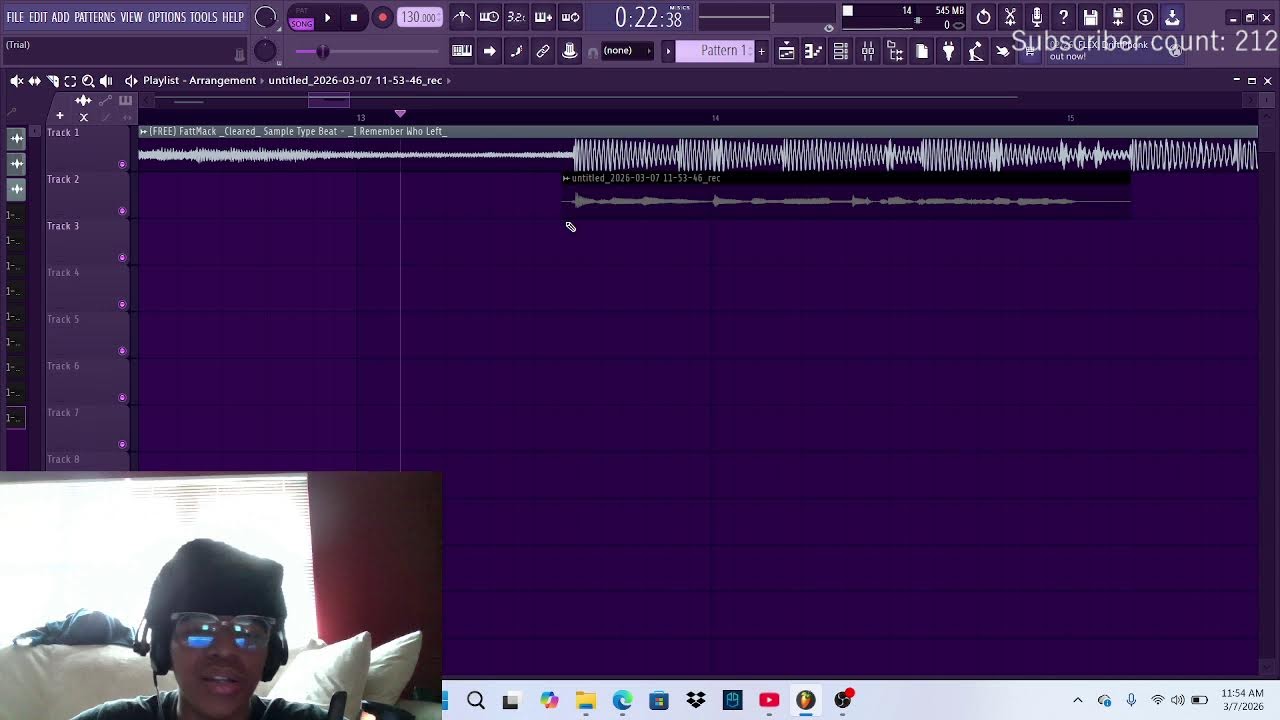Image resolution: width=1280 pixels, height=720 pixels.
Task: Open the untitled_2026-03-07 11-53-46_rec clip breadcrumb
Action: [355, 80]
